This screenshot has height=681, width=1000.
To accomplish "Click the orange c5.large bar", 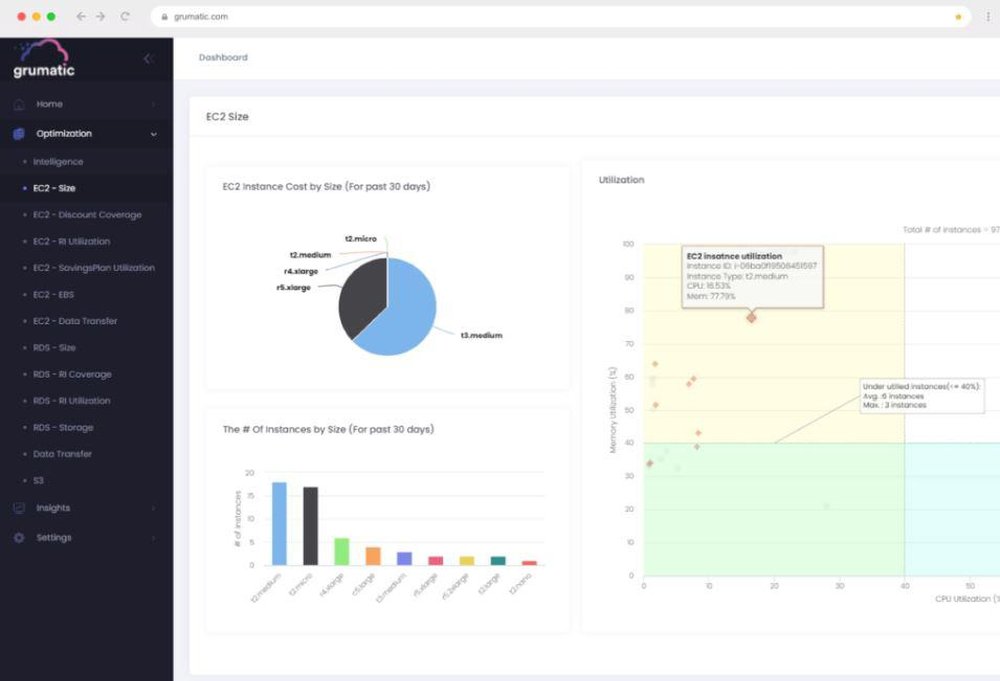I will coord(373,556).
